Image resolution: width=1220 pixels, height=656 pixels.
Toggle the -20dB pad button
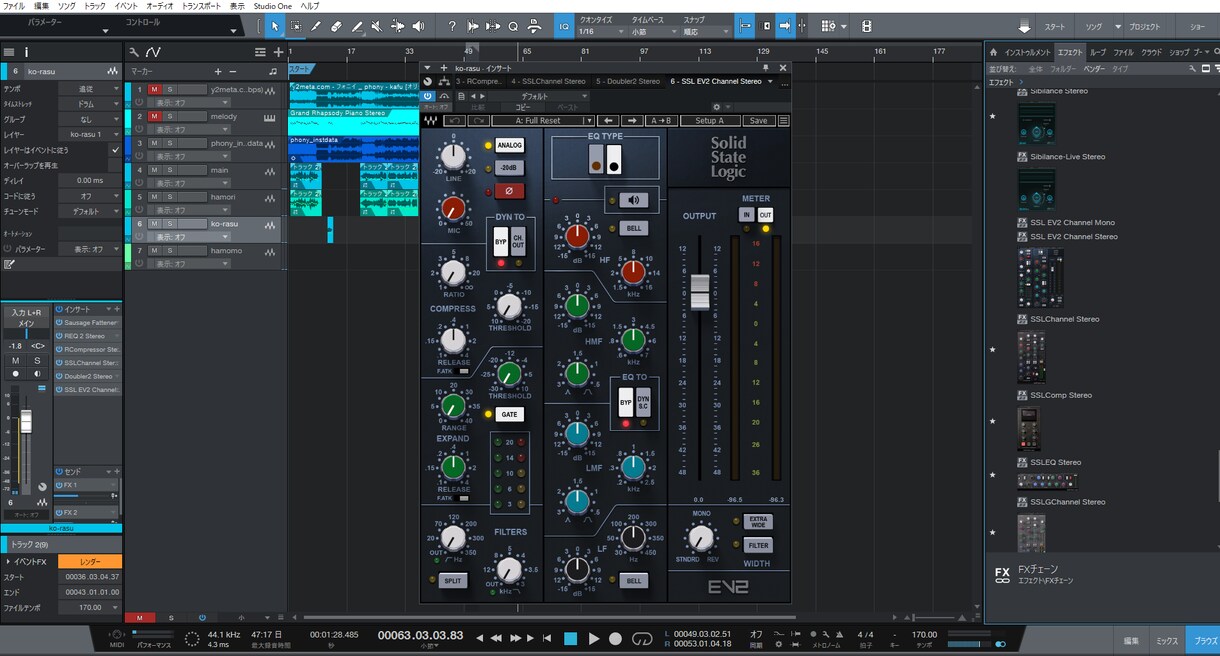[x=509, y=168]
